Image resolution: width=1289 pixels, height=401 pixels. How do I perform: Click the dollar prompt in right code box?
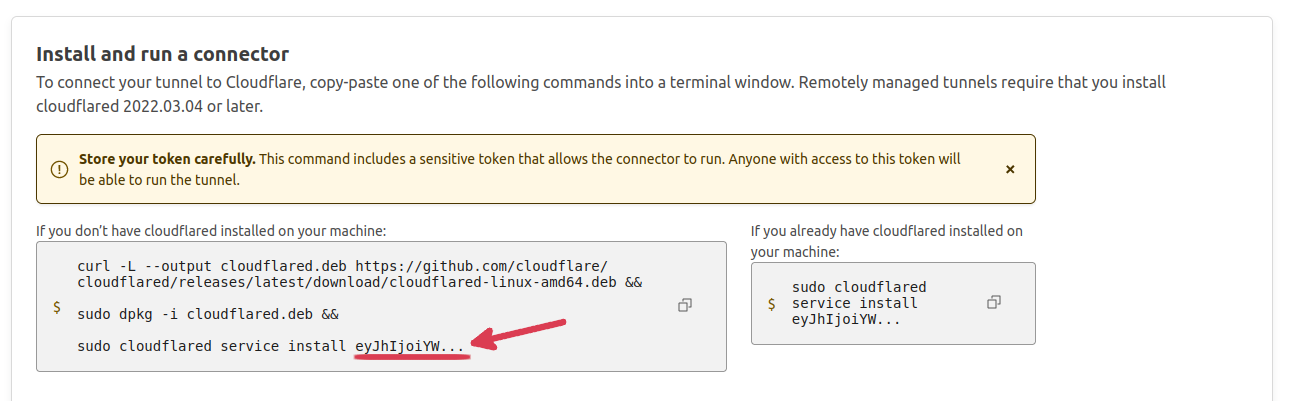[771, 304]
